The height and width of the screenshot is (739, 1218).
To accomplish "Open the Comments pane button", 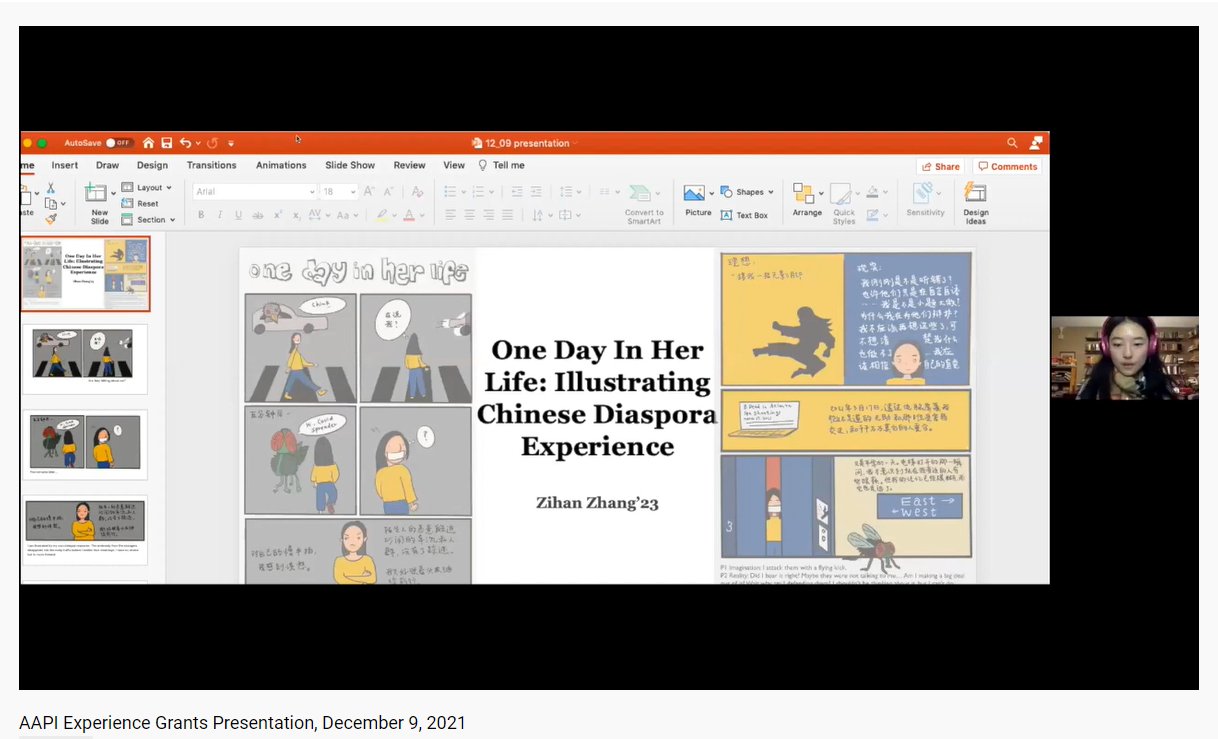I will point(1008,167).
